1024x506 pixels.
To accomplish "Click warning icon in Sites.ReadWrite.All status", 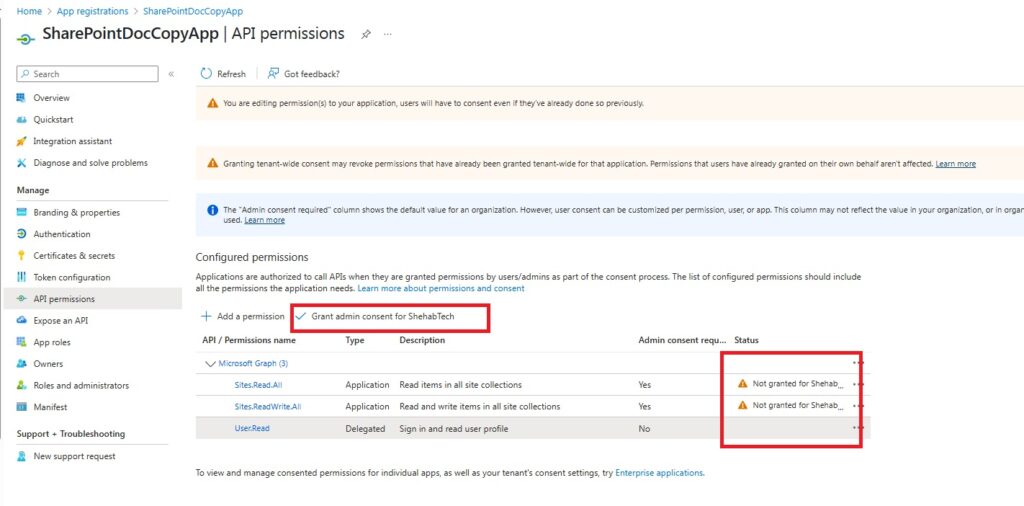I will pos(743,405).
